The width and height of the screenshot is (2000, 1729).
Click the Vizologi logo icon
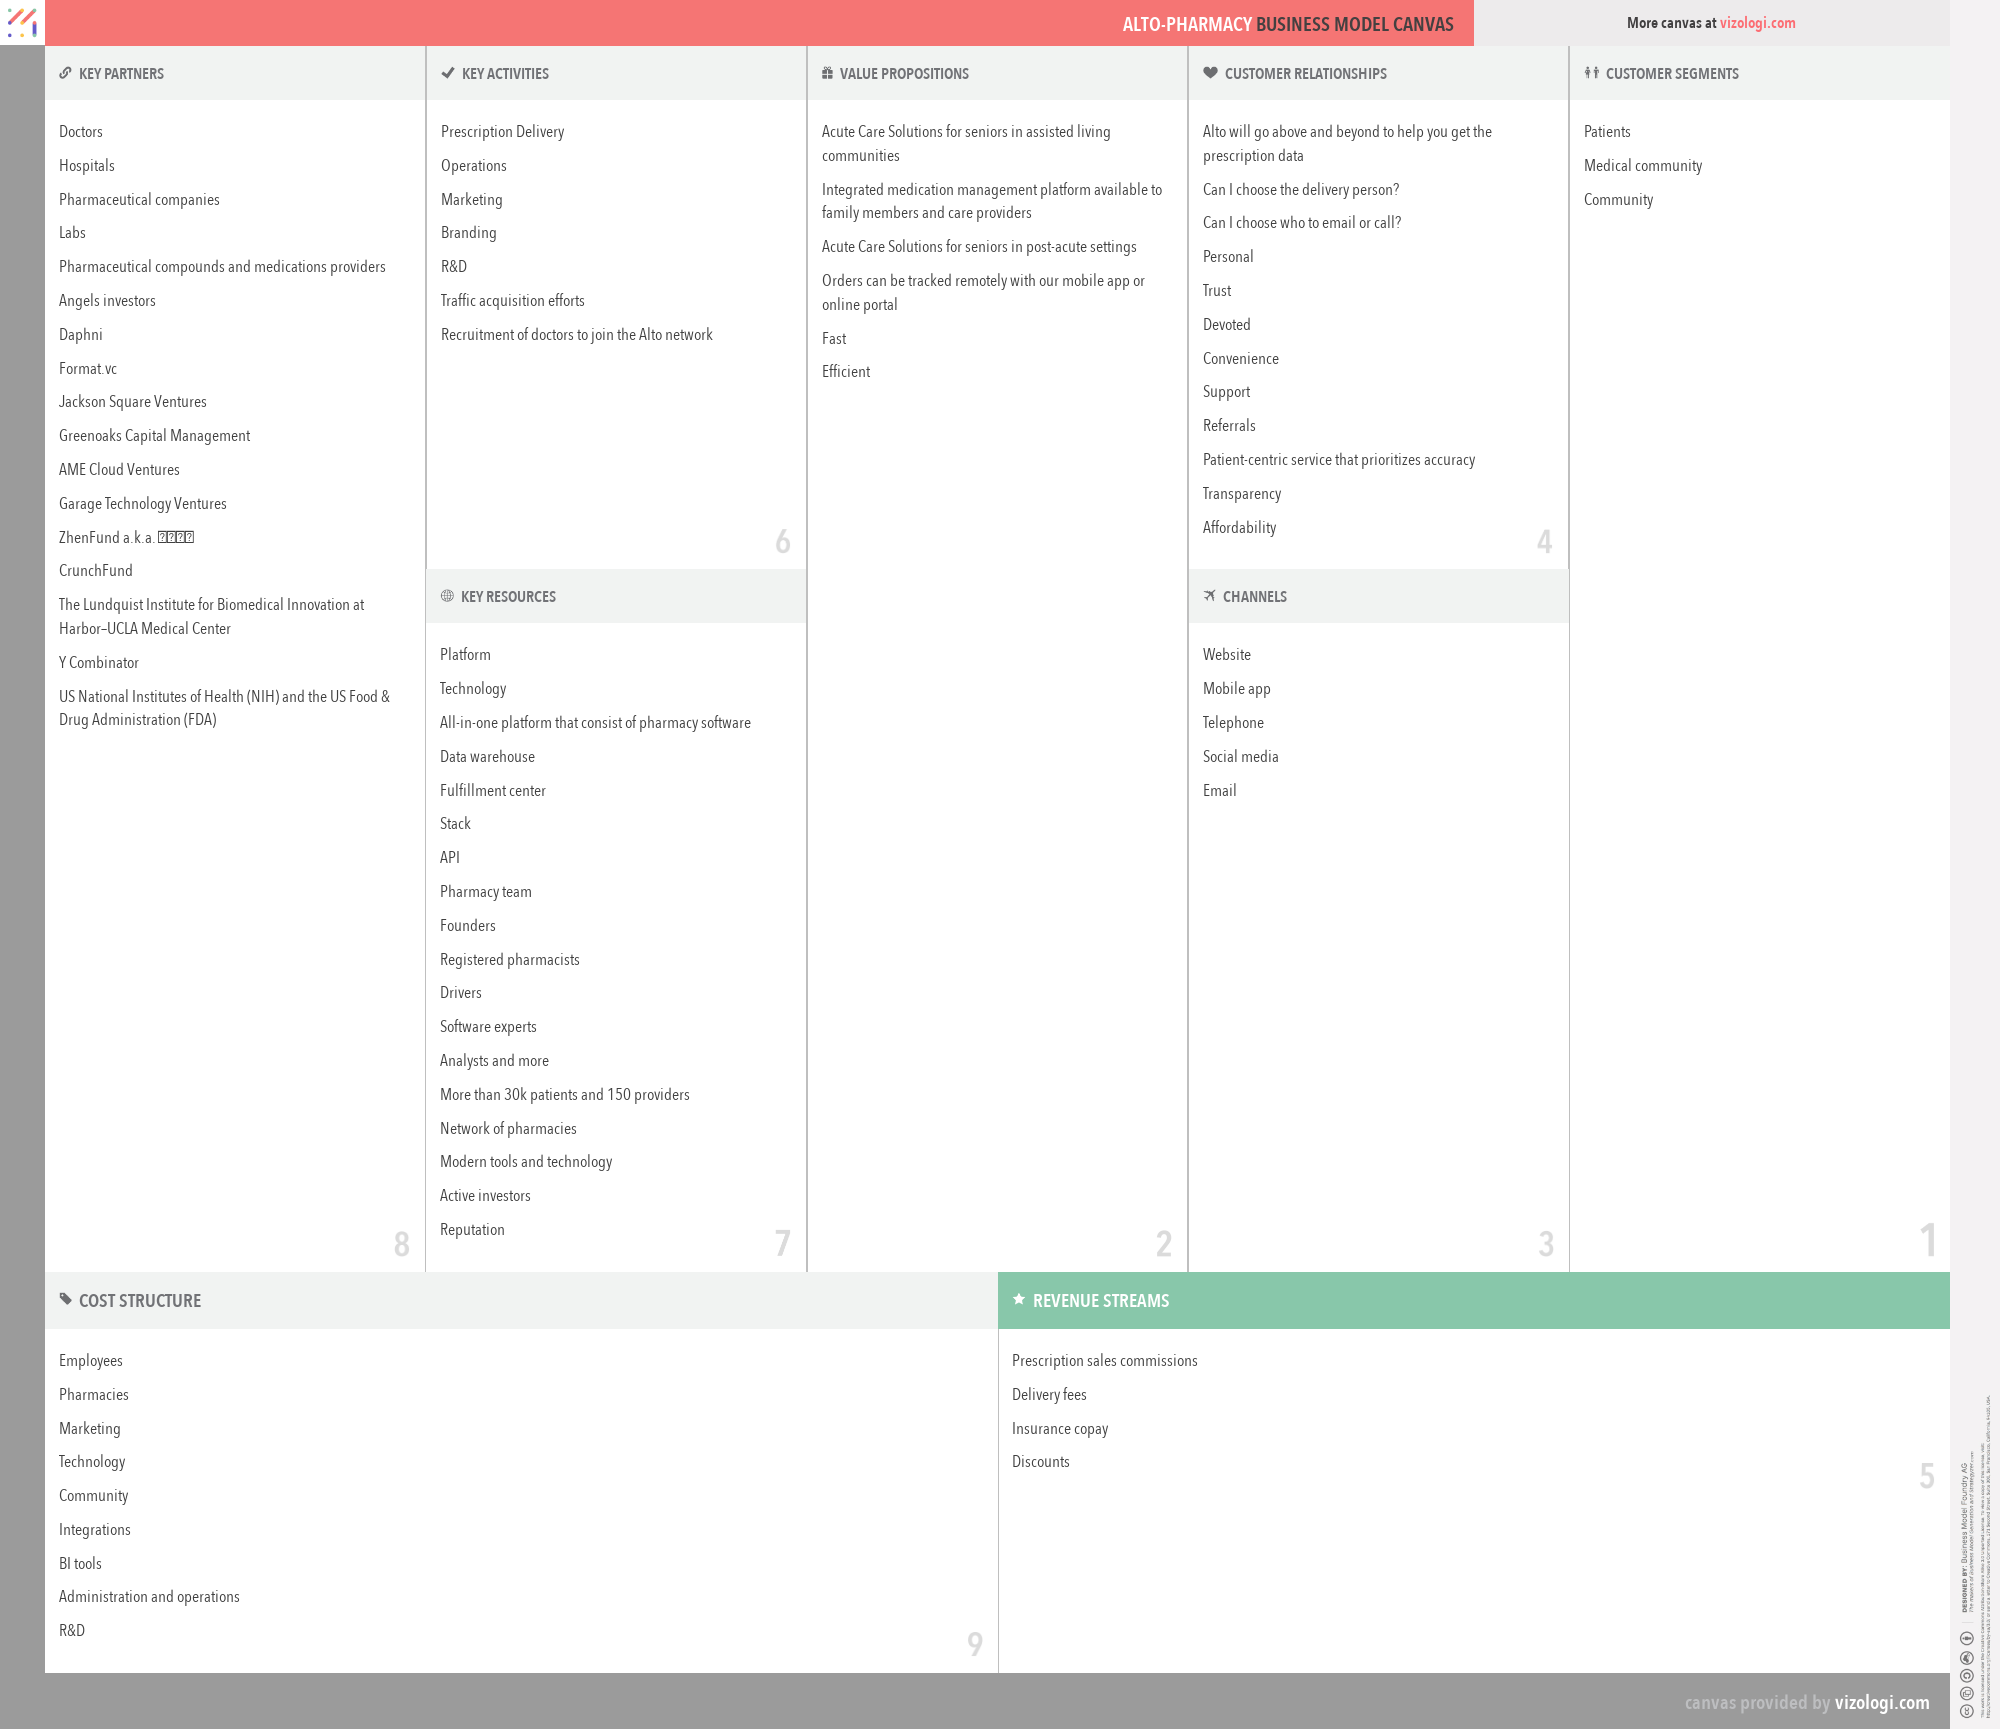pos(22,22)
